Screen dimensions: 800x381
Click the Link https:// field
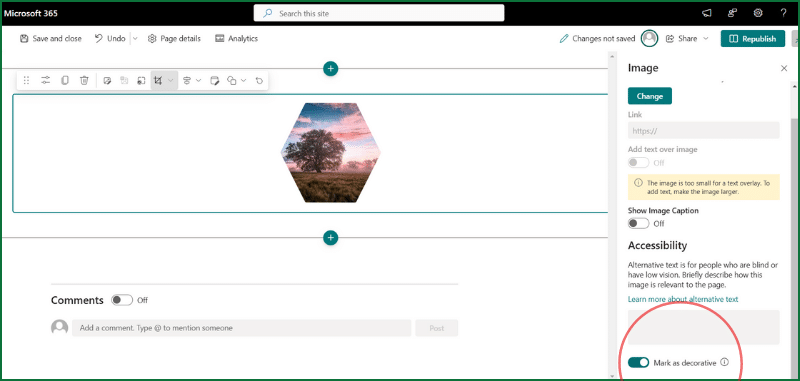(x=704, y=130)
